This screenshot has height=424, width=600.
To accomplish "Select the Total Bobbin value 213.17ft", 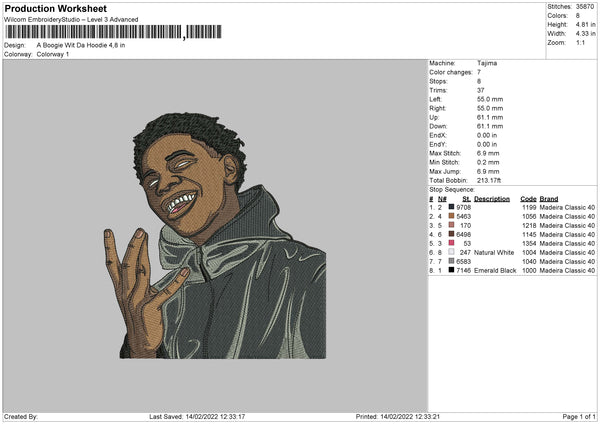I will [489, 181].
